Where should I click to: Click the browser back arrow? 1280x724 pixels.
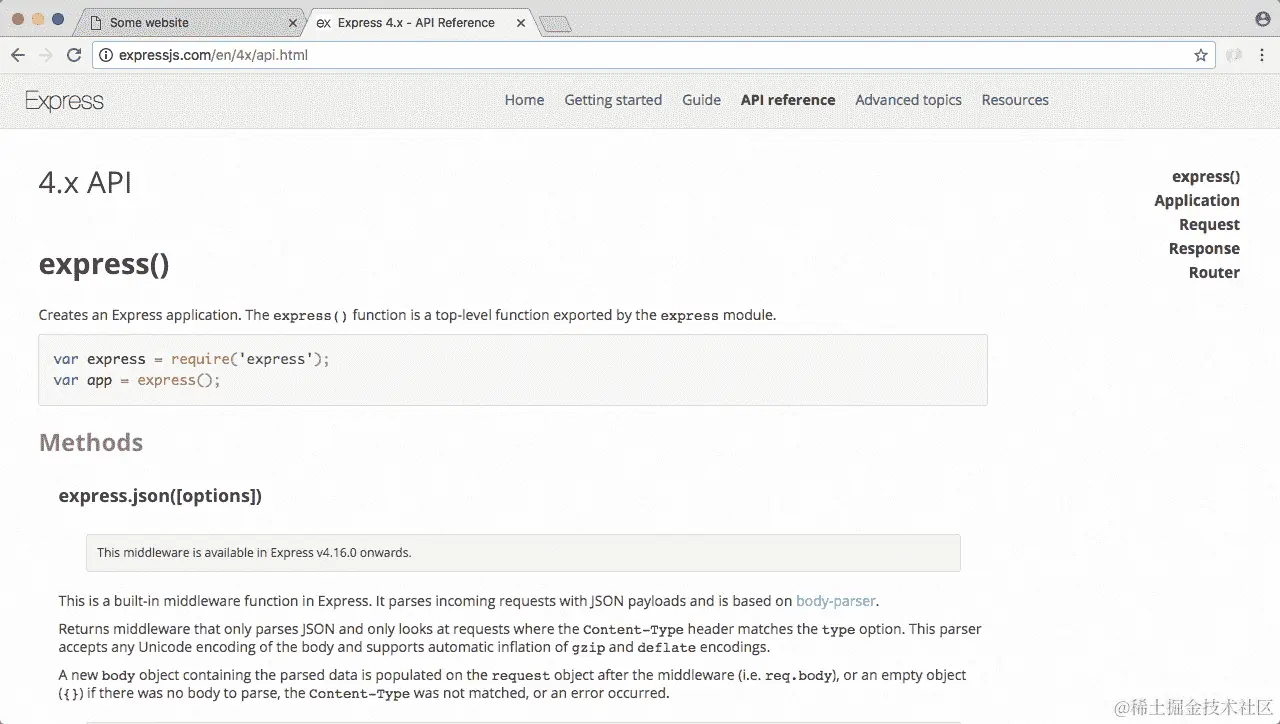18,55
